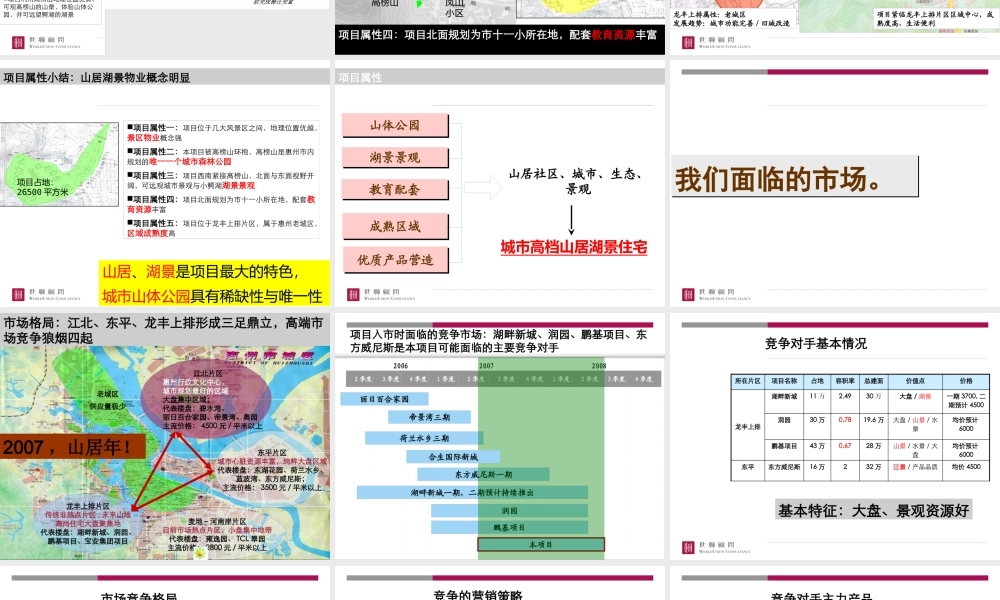
Task: Click the text 山居社区、城市、生态、景观
Action: point(575,181)
